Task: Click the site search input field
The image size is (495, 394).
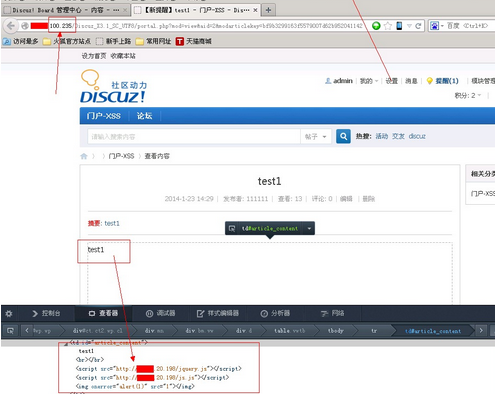Action: 194,137
